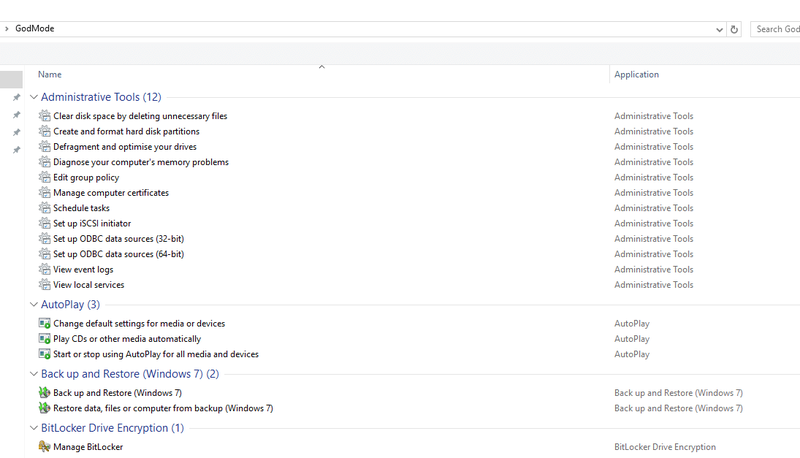The image size is (800, 458).
Task: Click the Administrative Tools (12) group heading
Action: 101,97
